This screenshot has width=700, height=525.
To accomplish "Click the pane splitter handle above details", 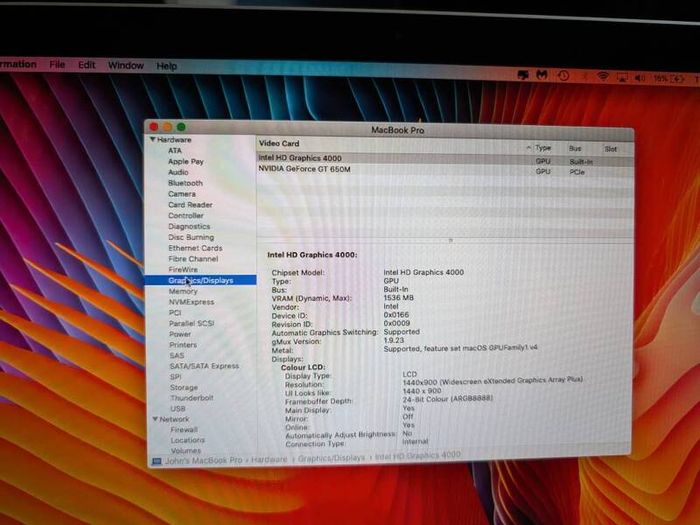I will tap(450, 240).
